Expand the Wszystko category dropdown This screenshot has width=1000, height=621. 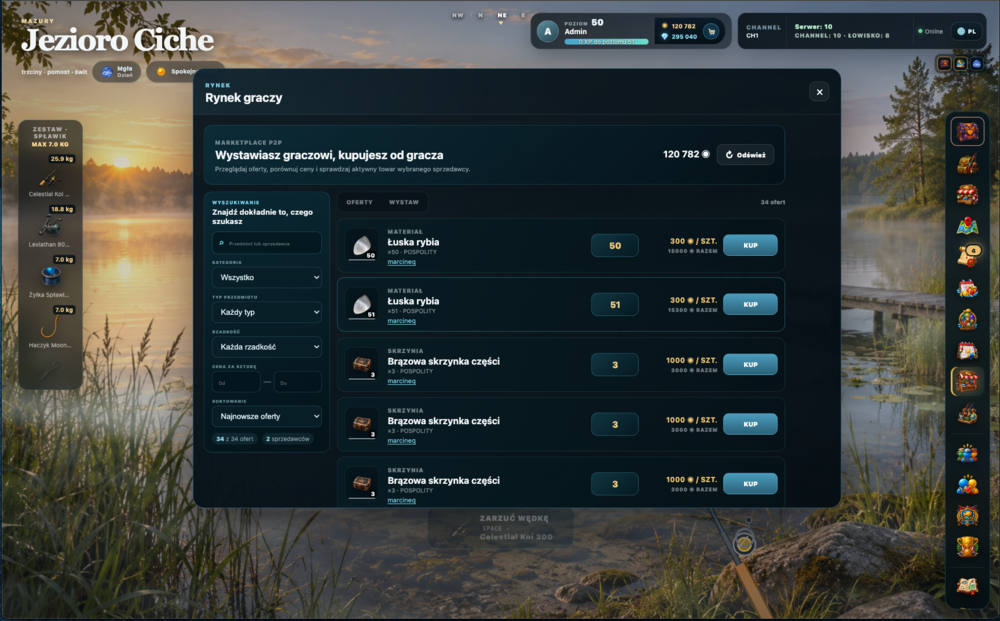(x=267, y=277)
